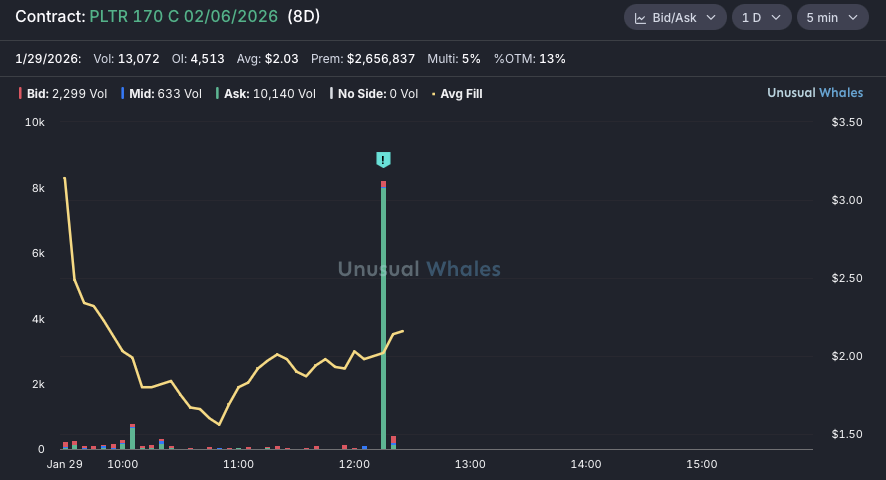
Task: Open the Unusual Whales link above chart
Action: (x=815, y=93)
